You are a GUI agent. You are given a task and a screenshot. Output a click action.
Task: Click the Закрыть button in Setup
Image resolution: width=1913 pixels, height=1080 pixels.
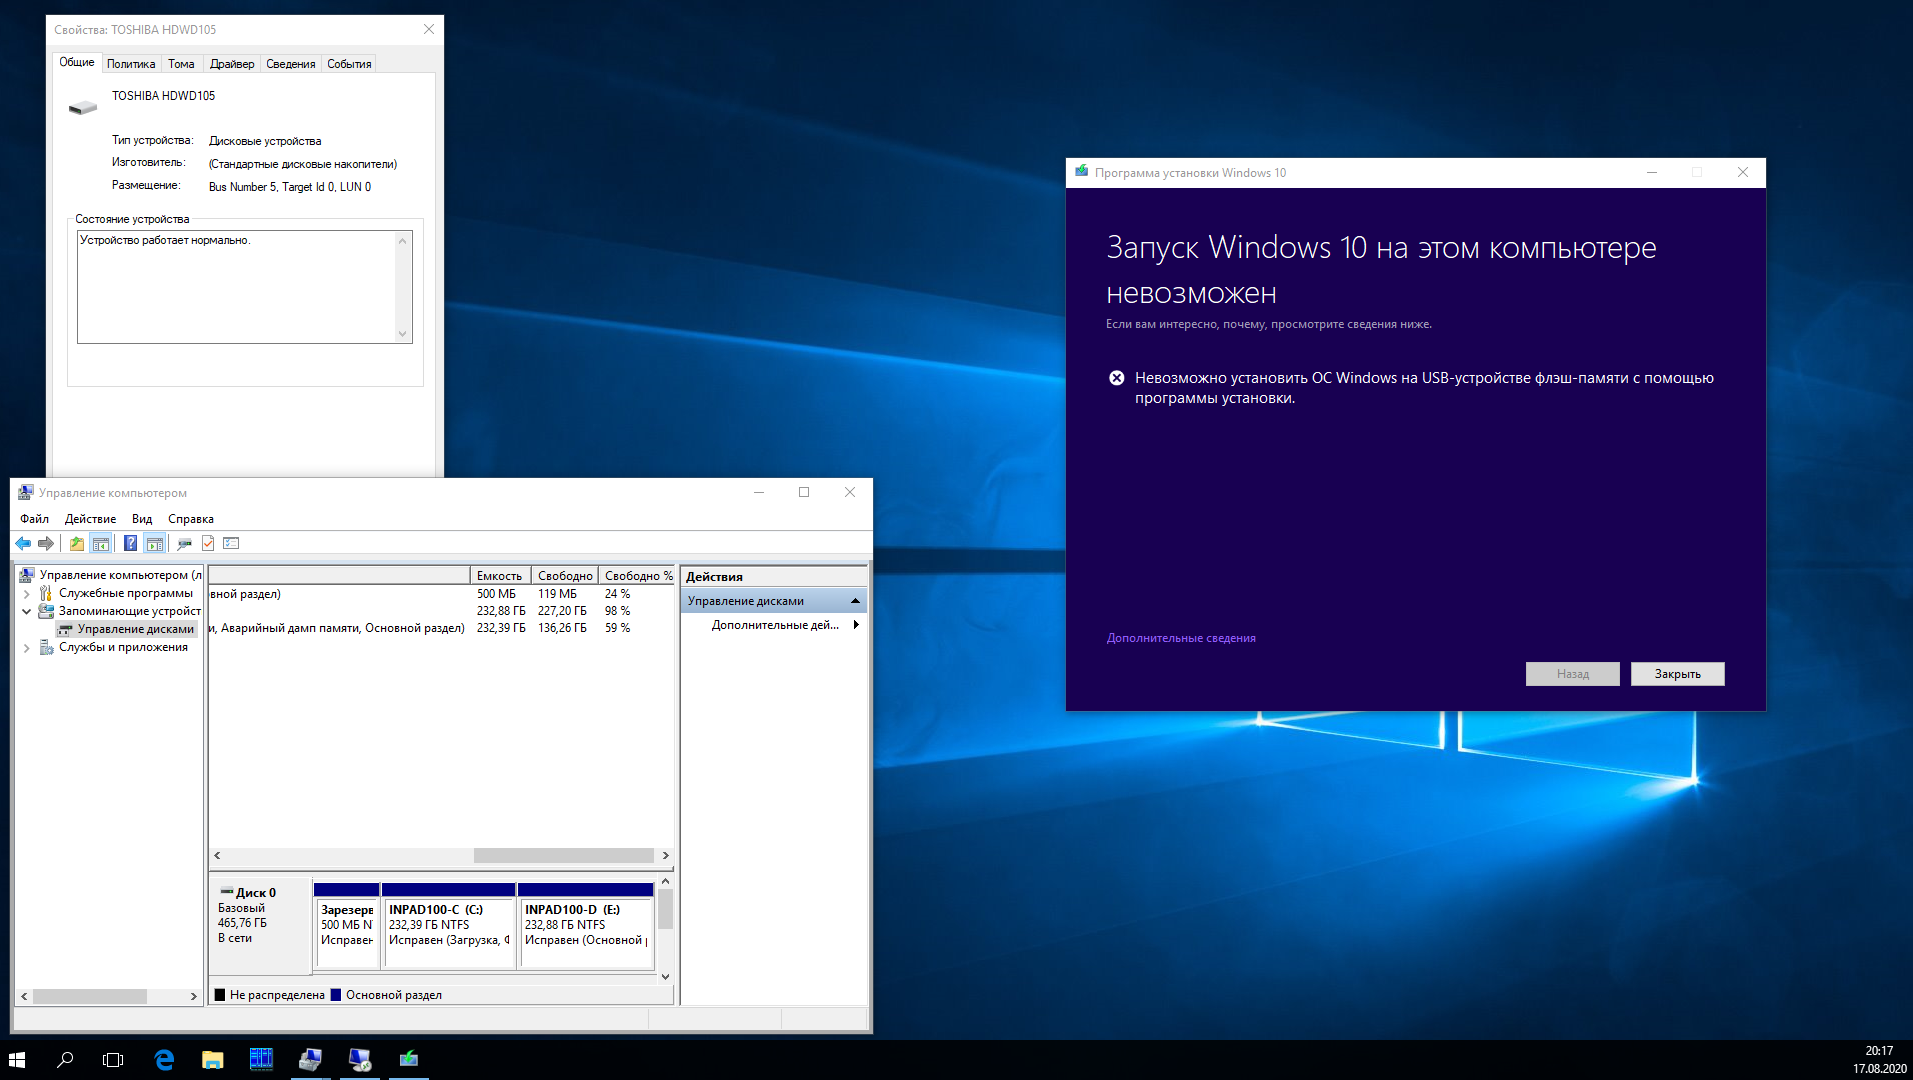click(x=1677, y=674)
